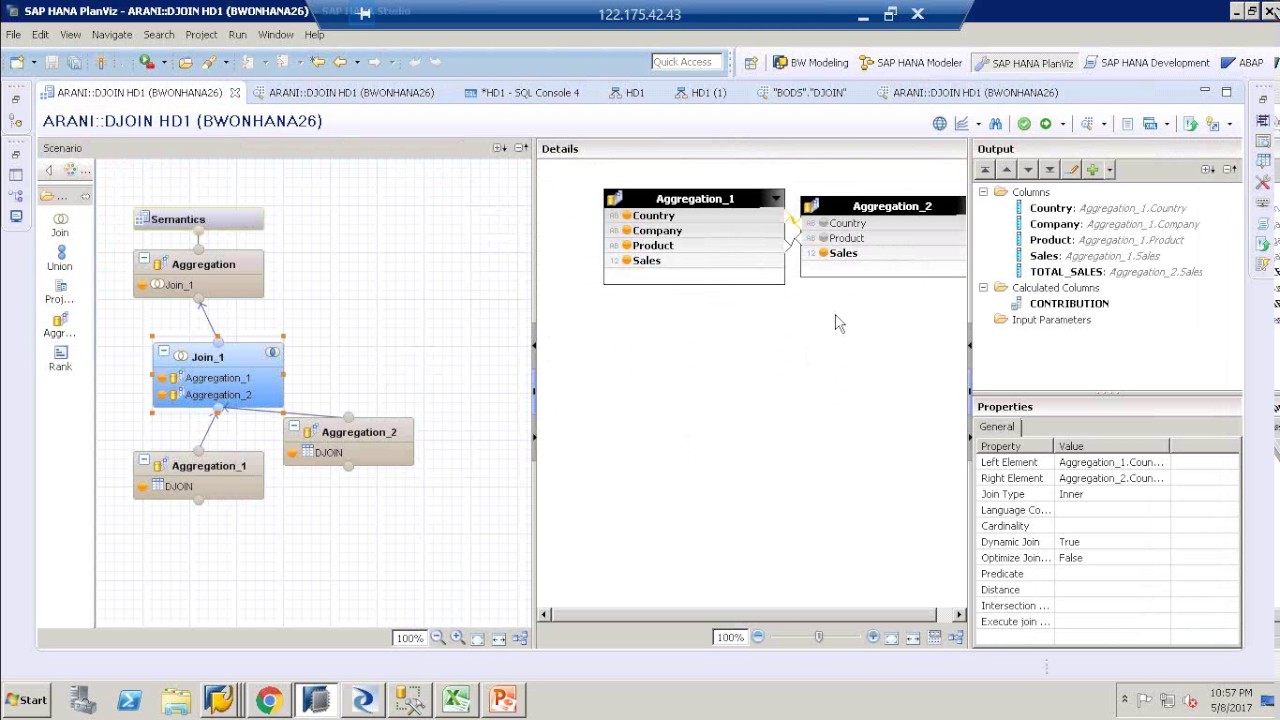Click the Open folder icon in toolbar
Viewport: 1280px width, 720px height.
tap(185, 62)
